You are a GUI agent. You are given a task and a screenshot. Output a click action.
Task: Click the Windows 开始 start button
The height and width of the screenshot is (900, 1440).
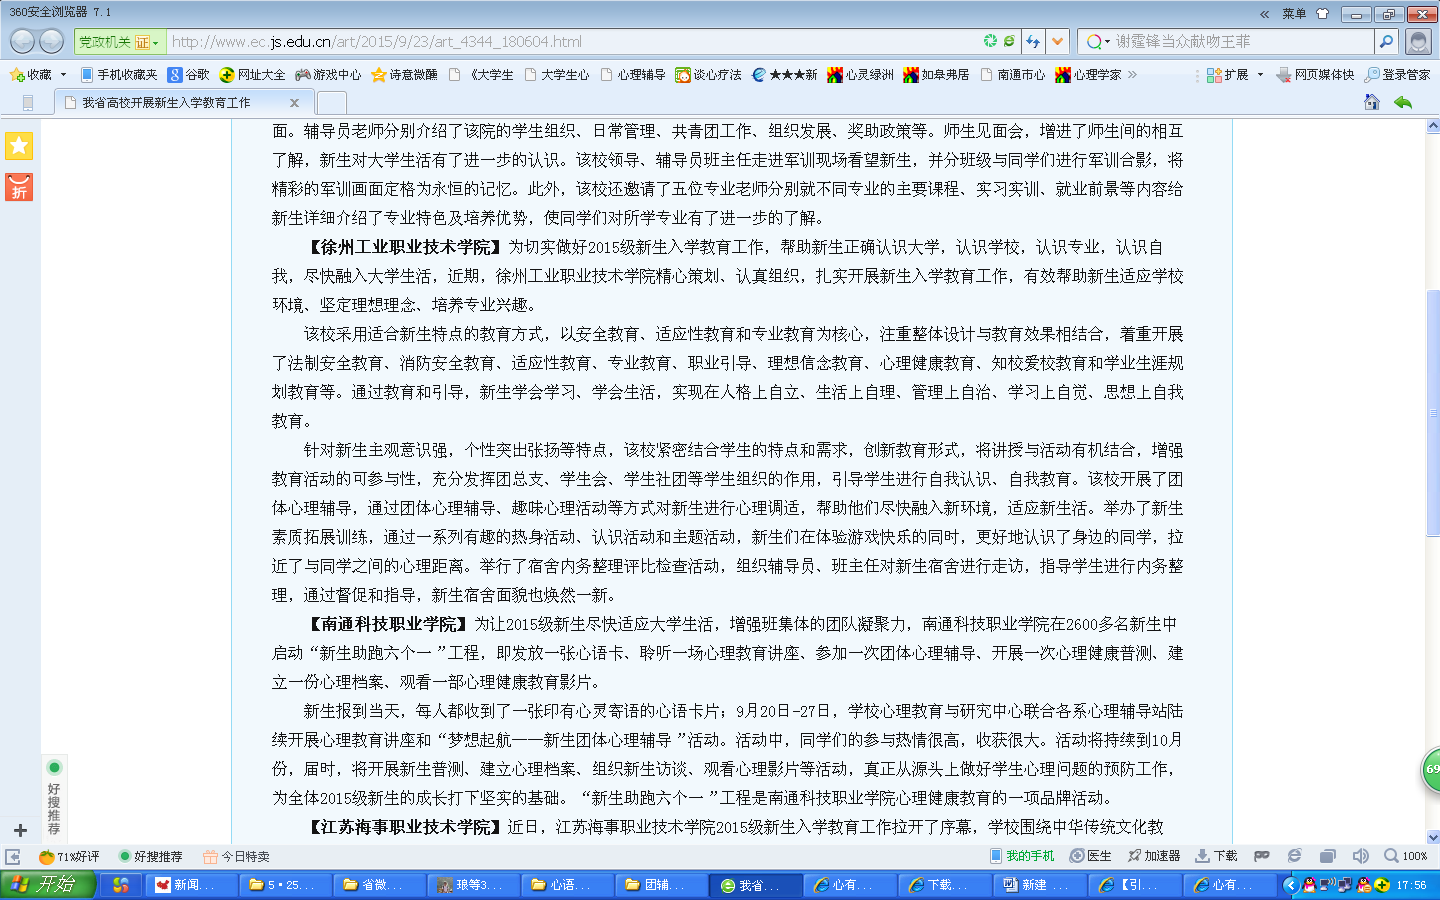(48, 884)
